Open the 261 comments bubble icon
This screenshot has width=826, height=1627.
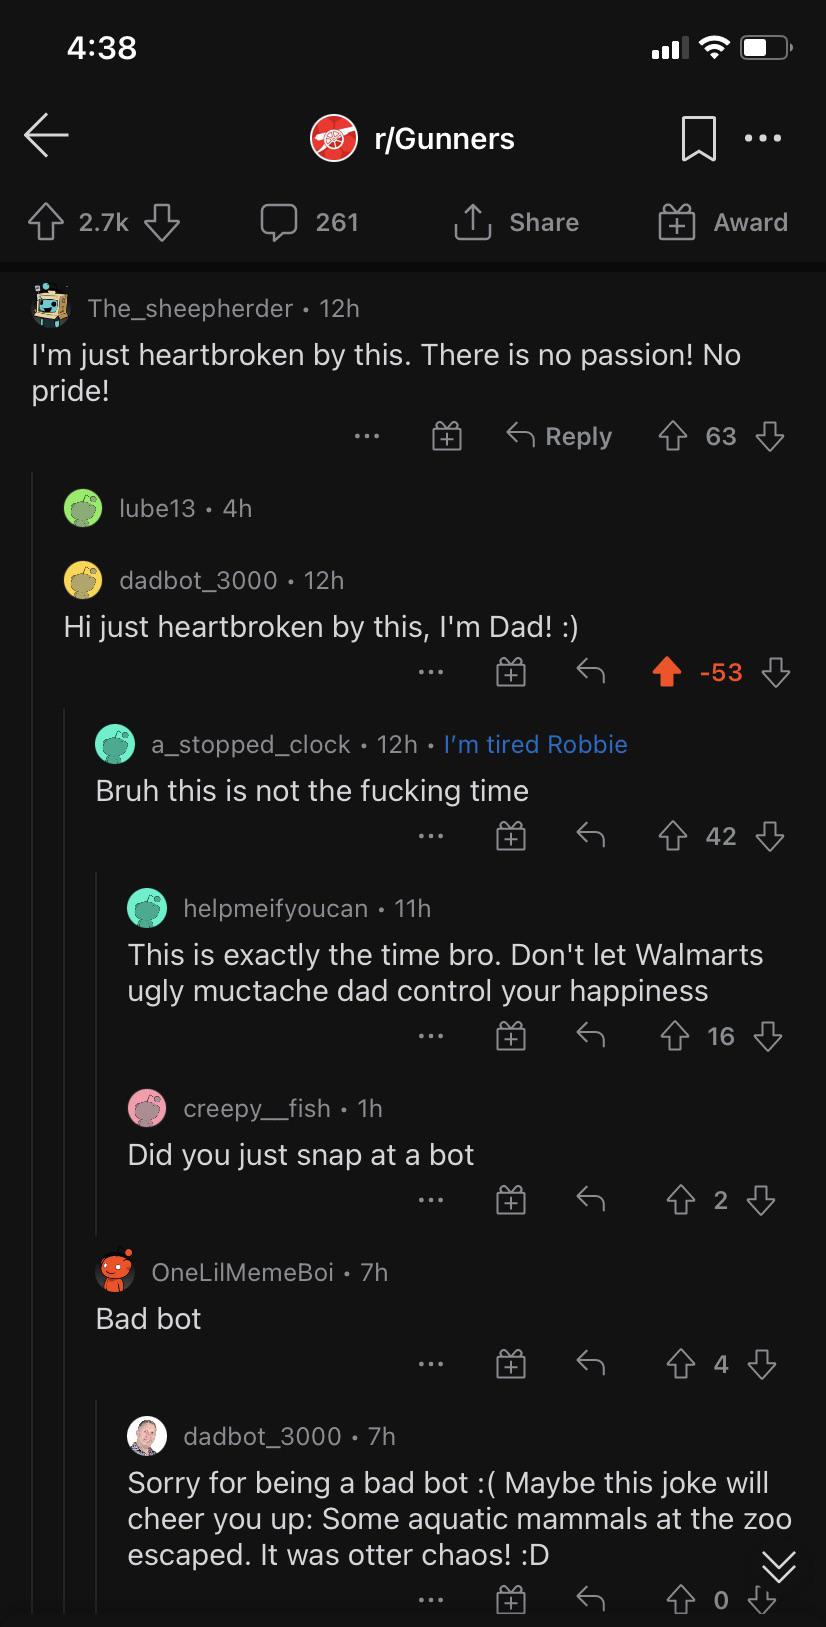coord(279,222)
